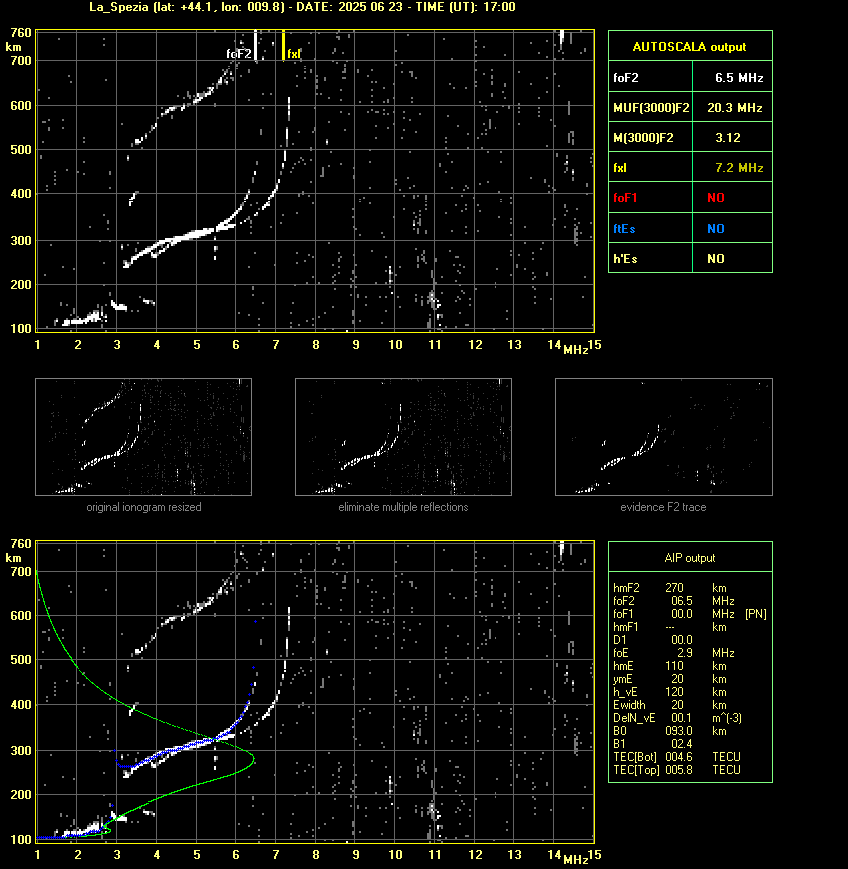
Task: Click the ymE 20 km entry
Action: (670, 679)
